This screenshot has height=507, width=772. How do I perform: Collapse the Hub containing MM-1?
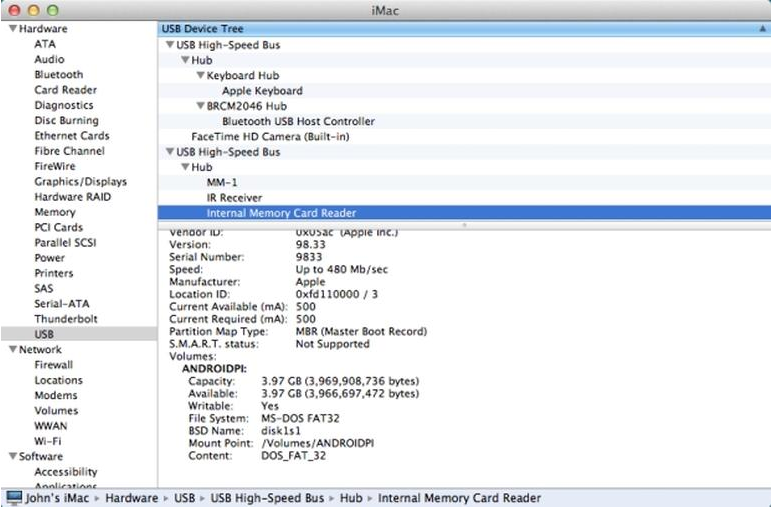185,167
